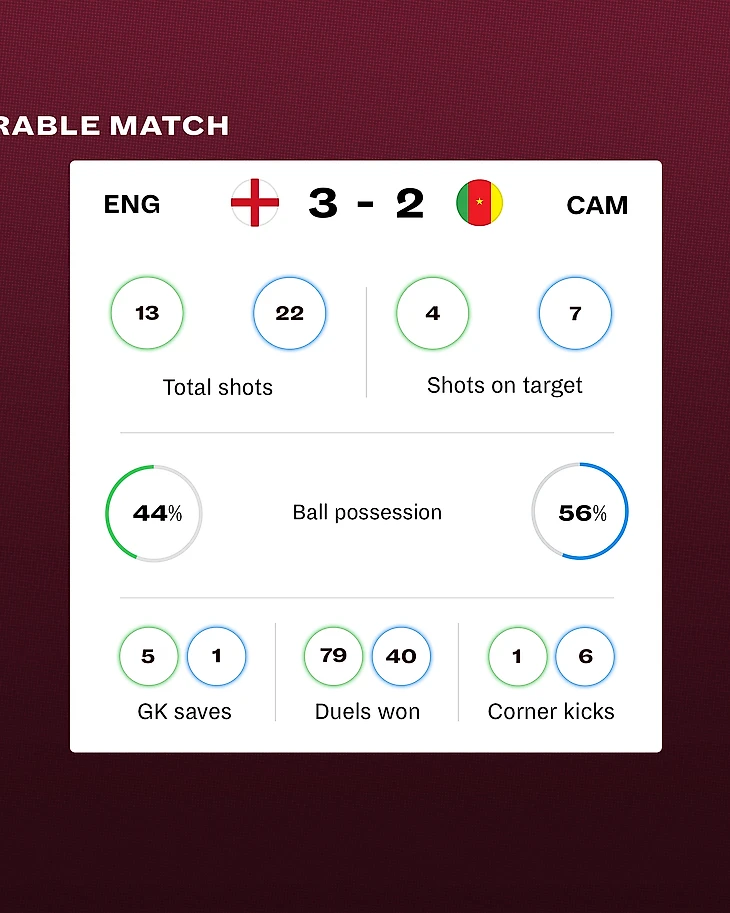Viewport: 730px width, 913px height.
Task: Click the Cameroon flag icon
Action: (480, 203)
